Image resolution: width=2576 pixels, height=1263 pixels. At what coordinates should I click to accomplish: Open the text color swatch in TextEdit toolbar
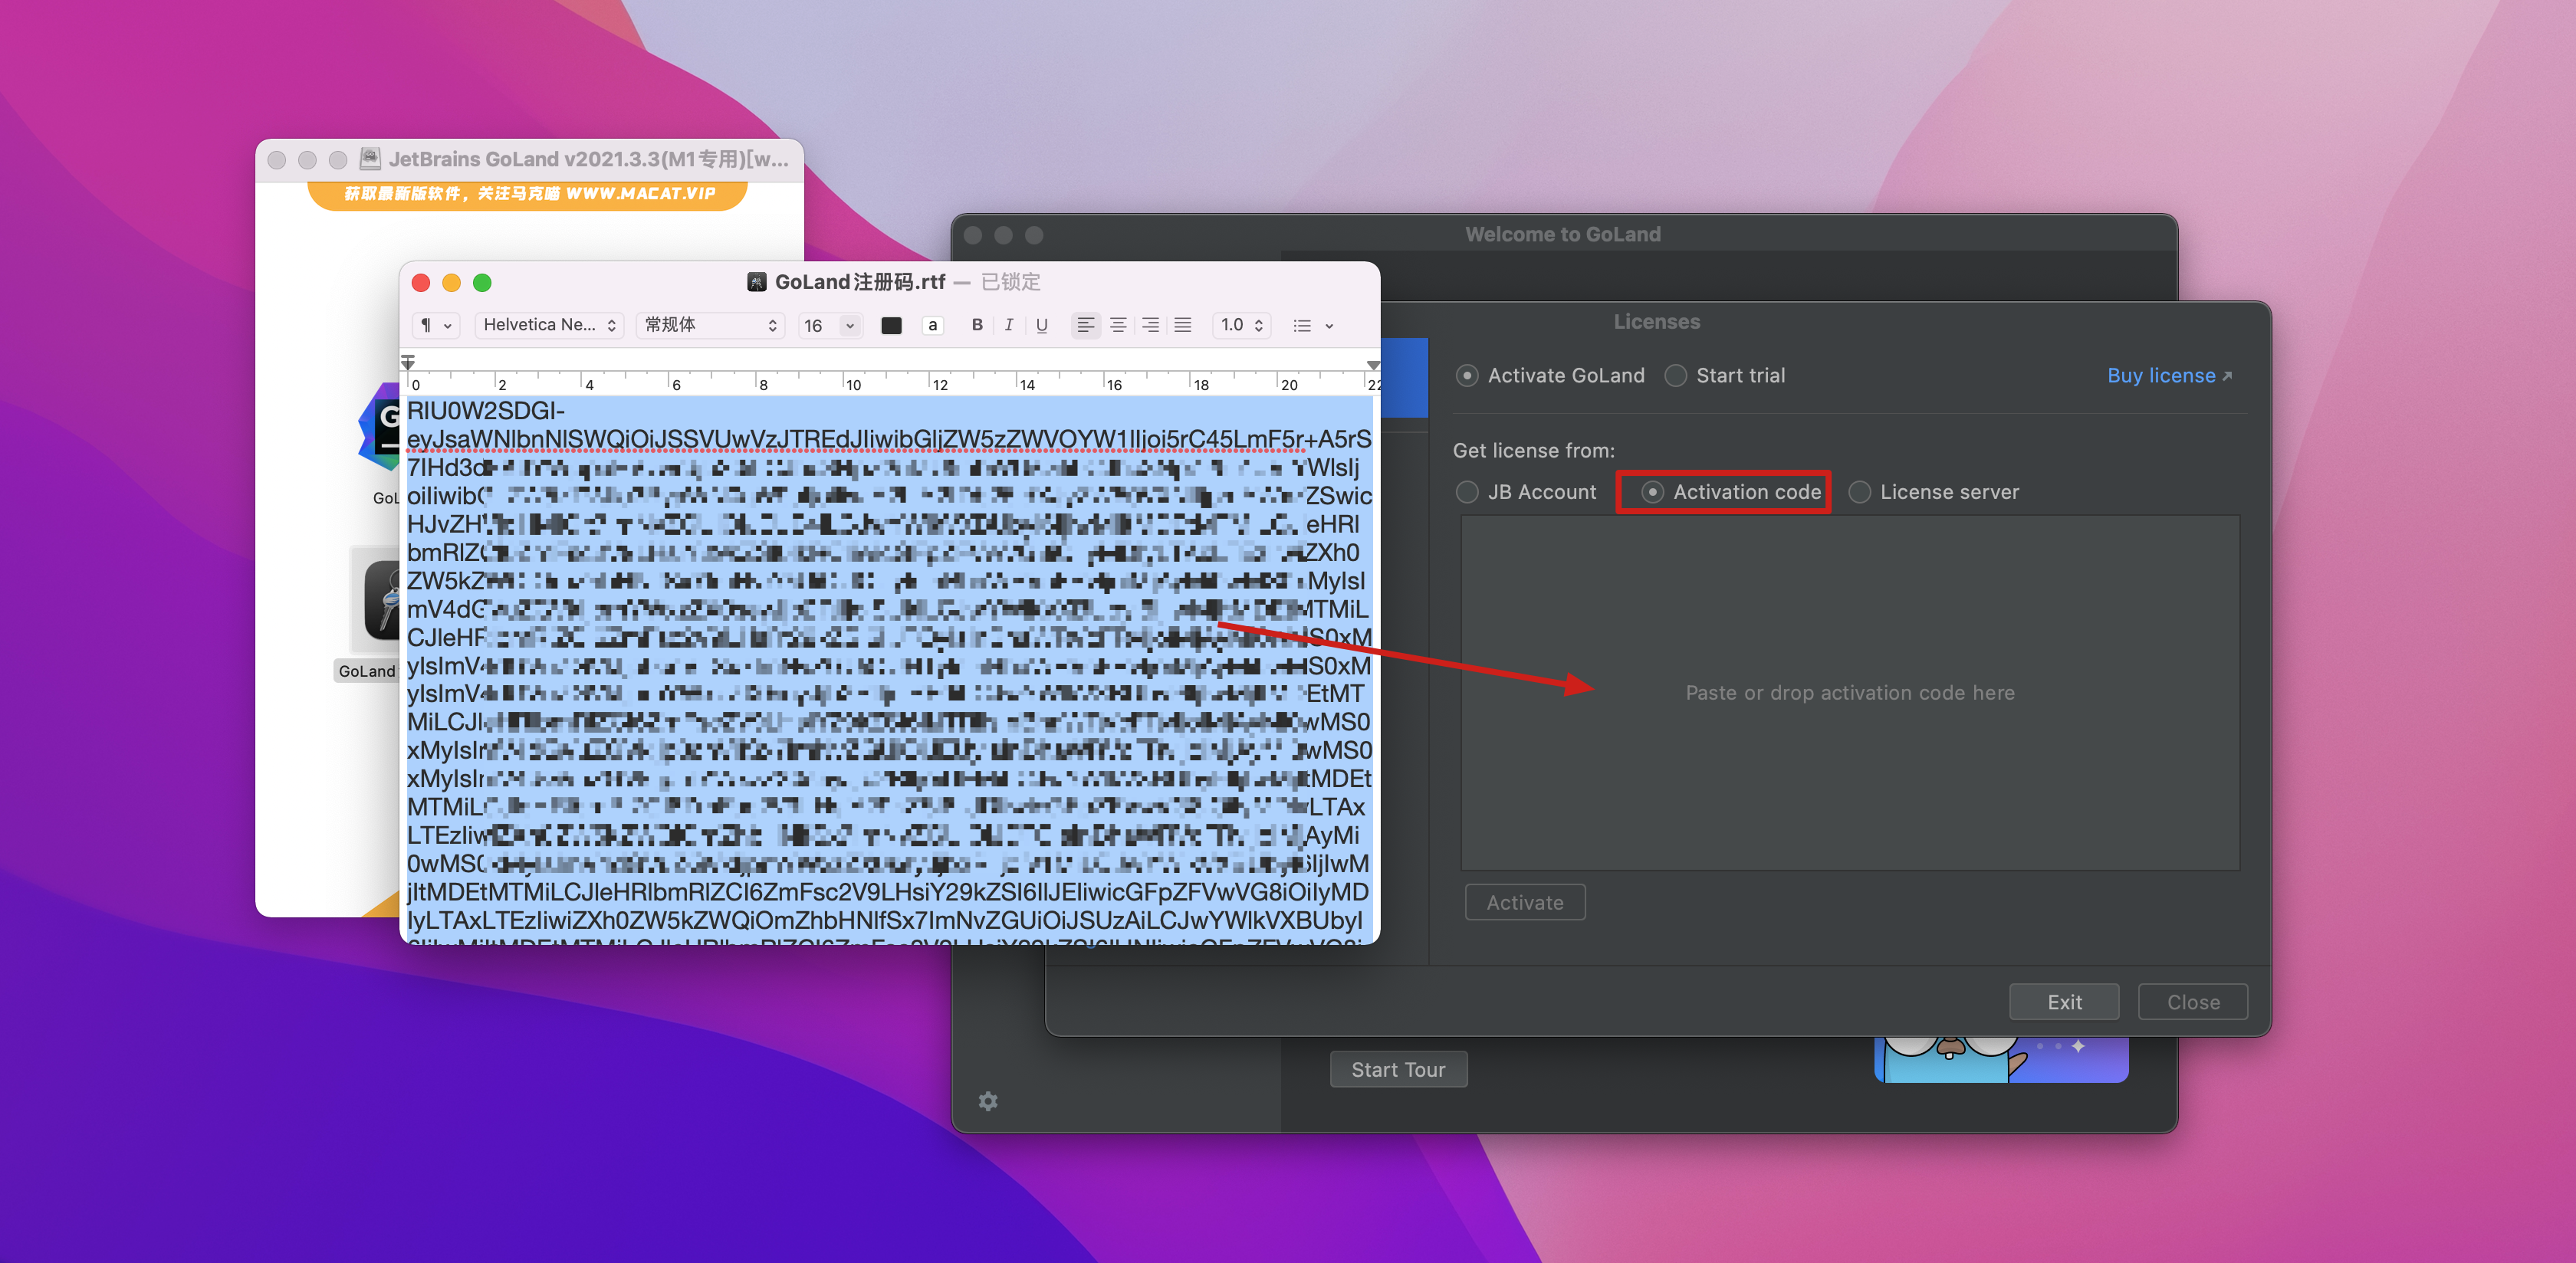(x=891, y=325)
